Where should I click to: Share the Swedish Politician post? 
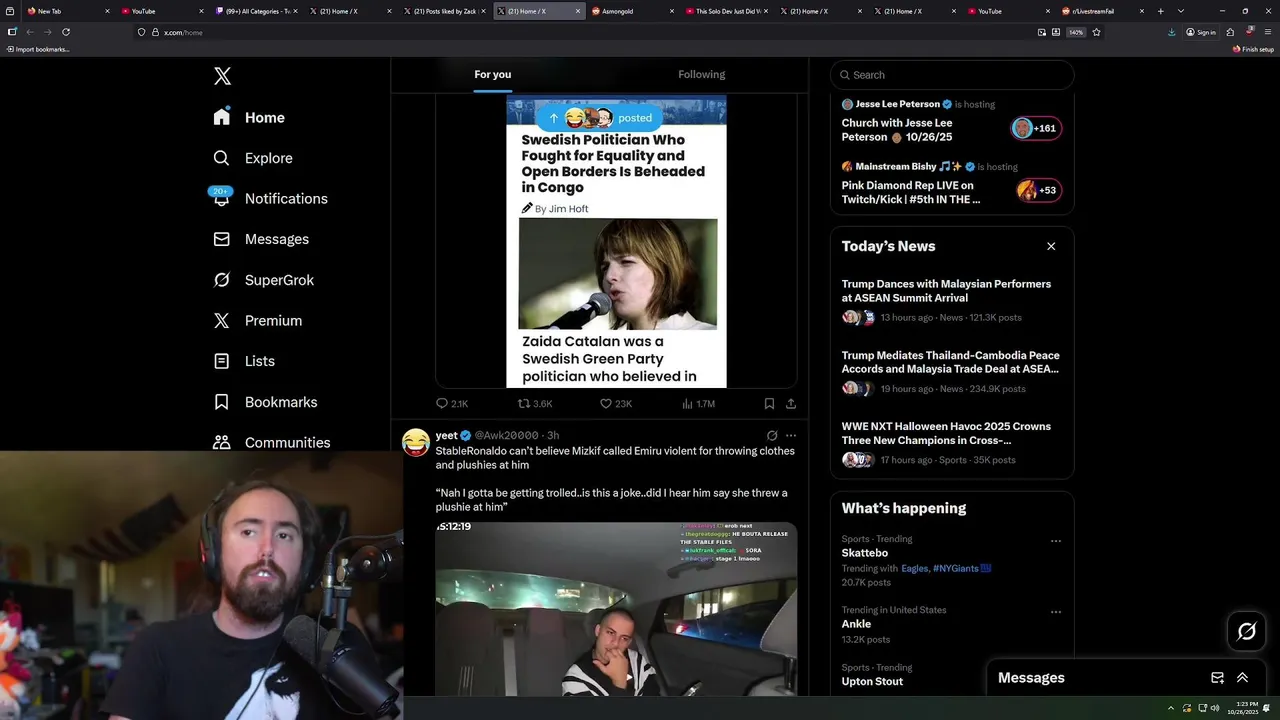coord(791,404)
